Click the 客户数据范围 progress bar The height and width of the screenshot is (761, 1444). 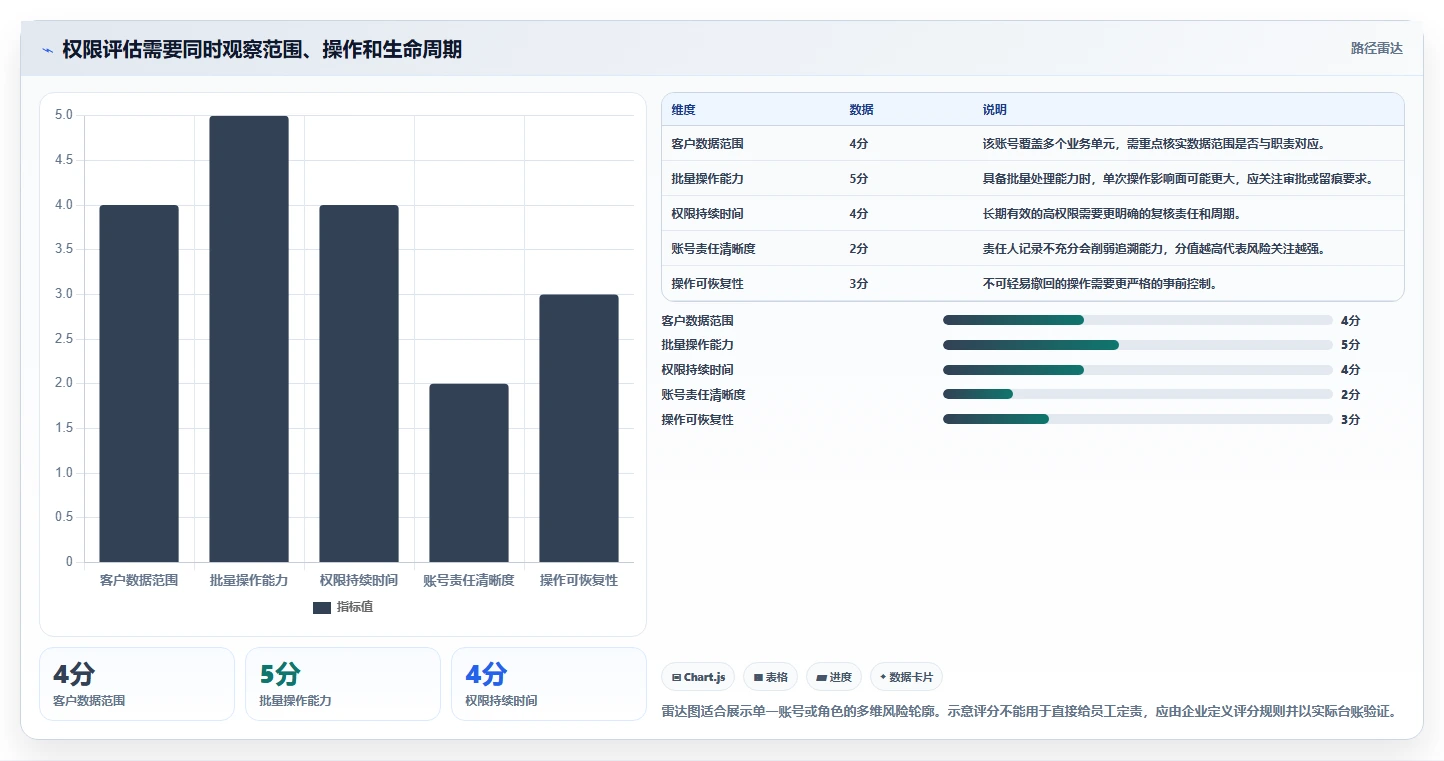coord(1138,320)
